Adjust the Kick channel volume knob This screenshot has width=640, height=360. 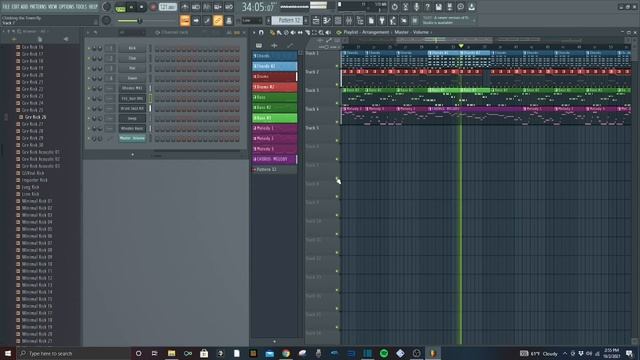point(100,49)
